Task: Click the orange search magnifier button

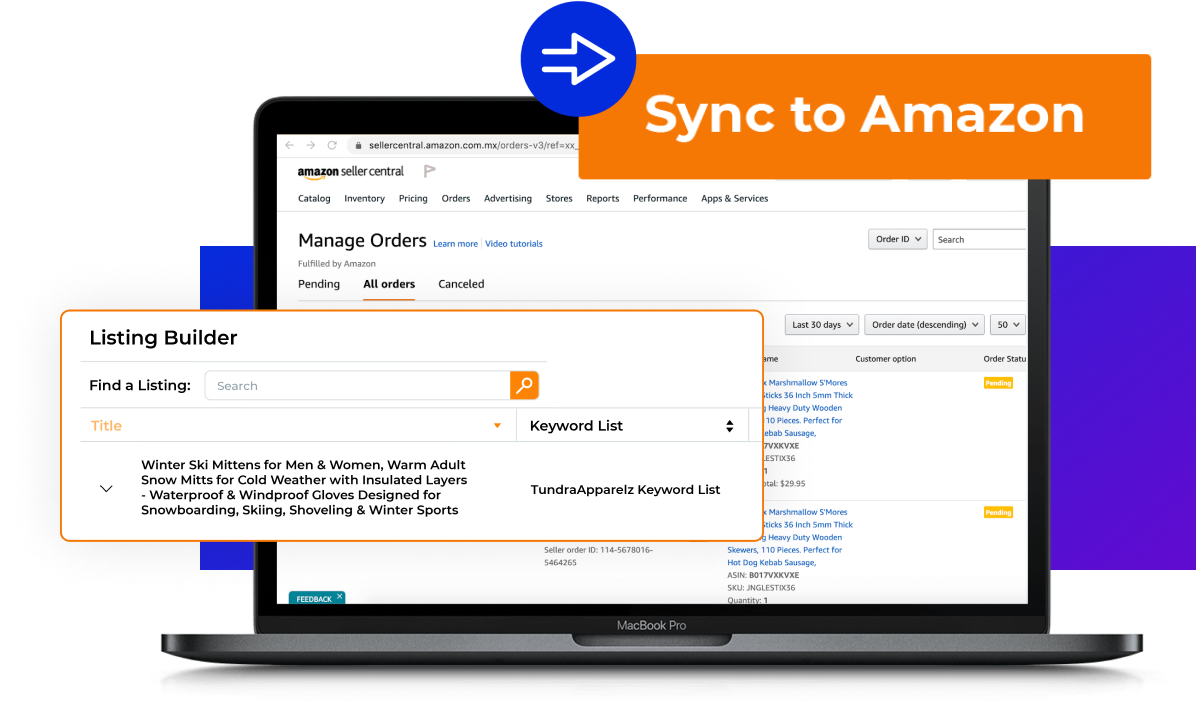Action: (x=524, y=385)
